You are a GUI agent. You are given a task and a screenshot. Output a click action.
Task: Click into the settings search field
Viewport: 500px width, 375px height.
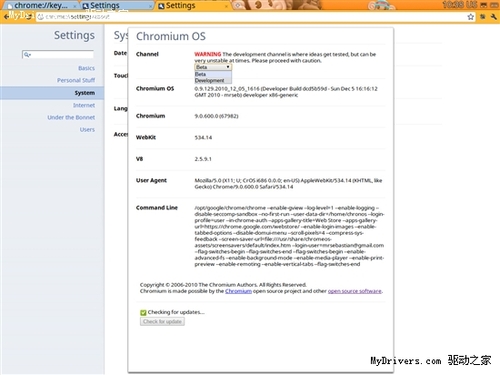58,55
